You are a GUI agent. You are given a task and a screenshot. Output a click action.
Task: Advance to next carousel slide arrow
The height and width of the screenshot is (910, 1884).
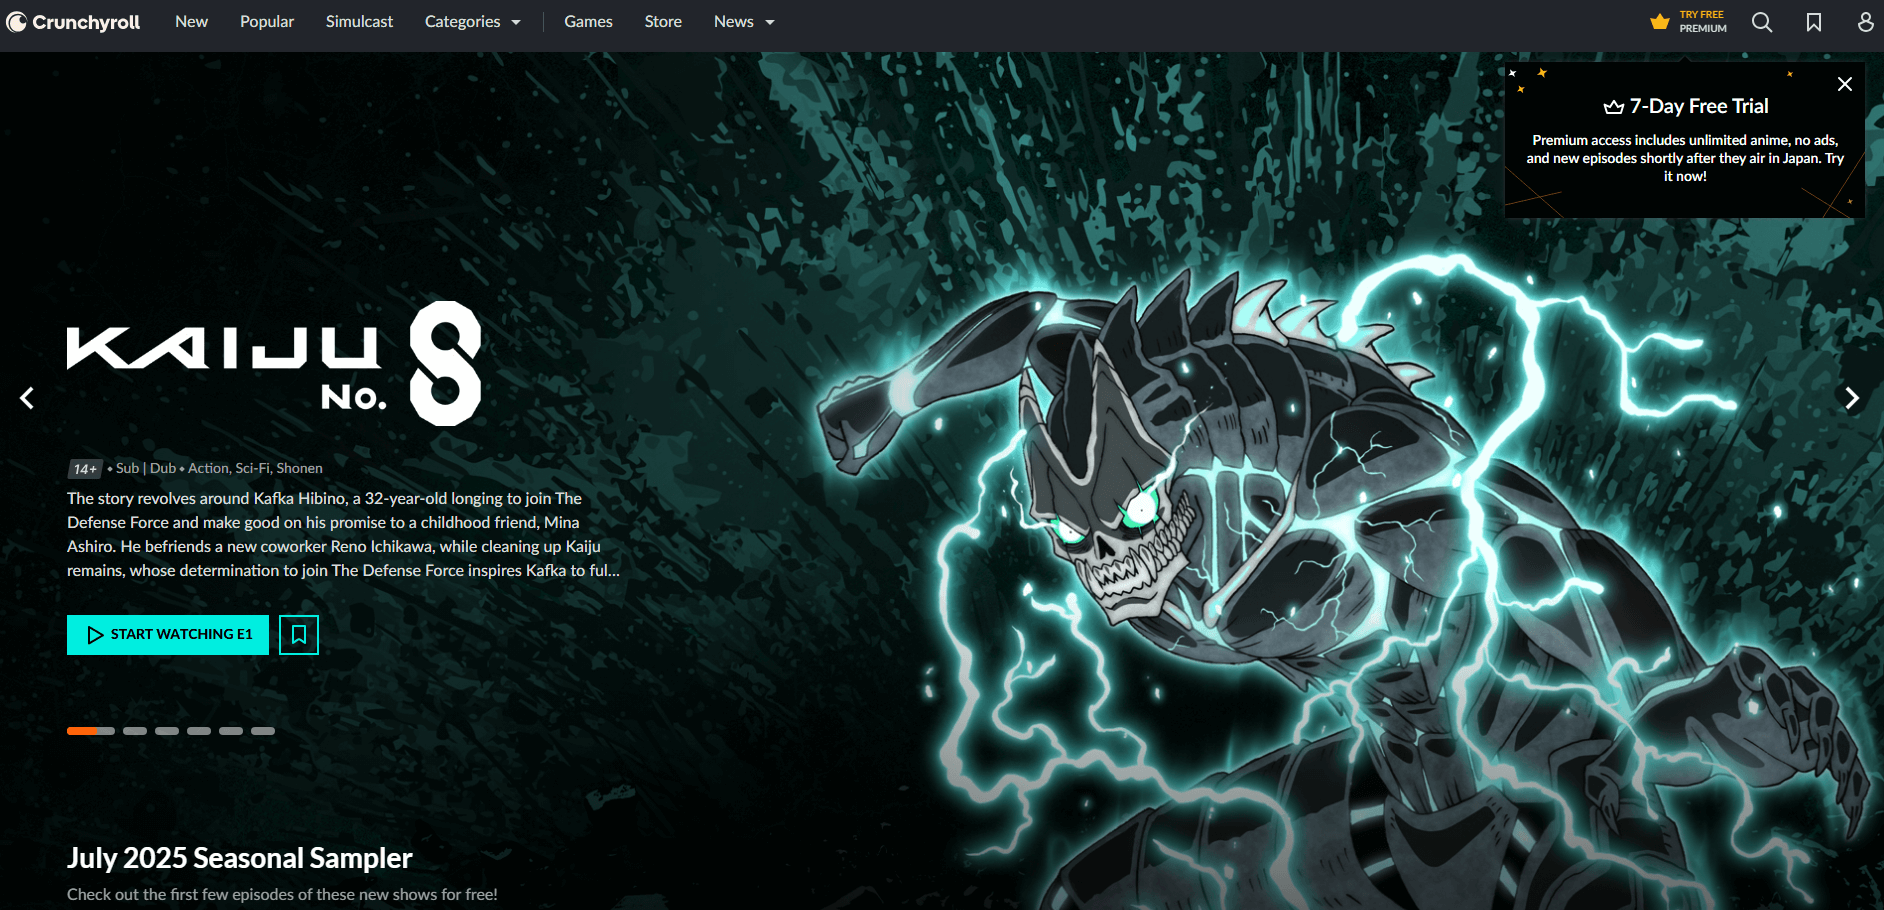[1852, 398]
